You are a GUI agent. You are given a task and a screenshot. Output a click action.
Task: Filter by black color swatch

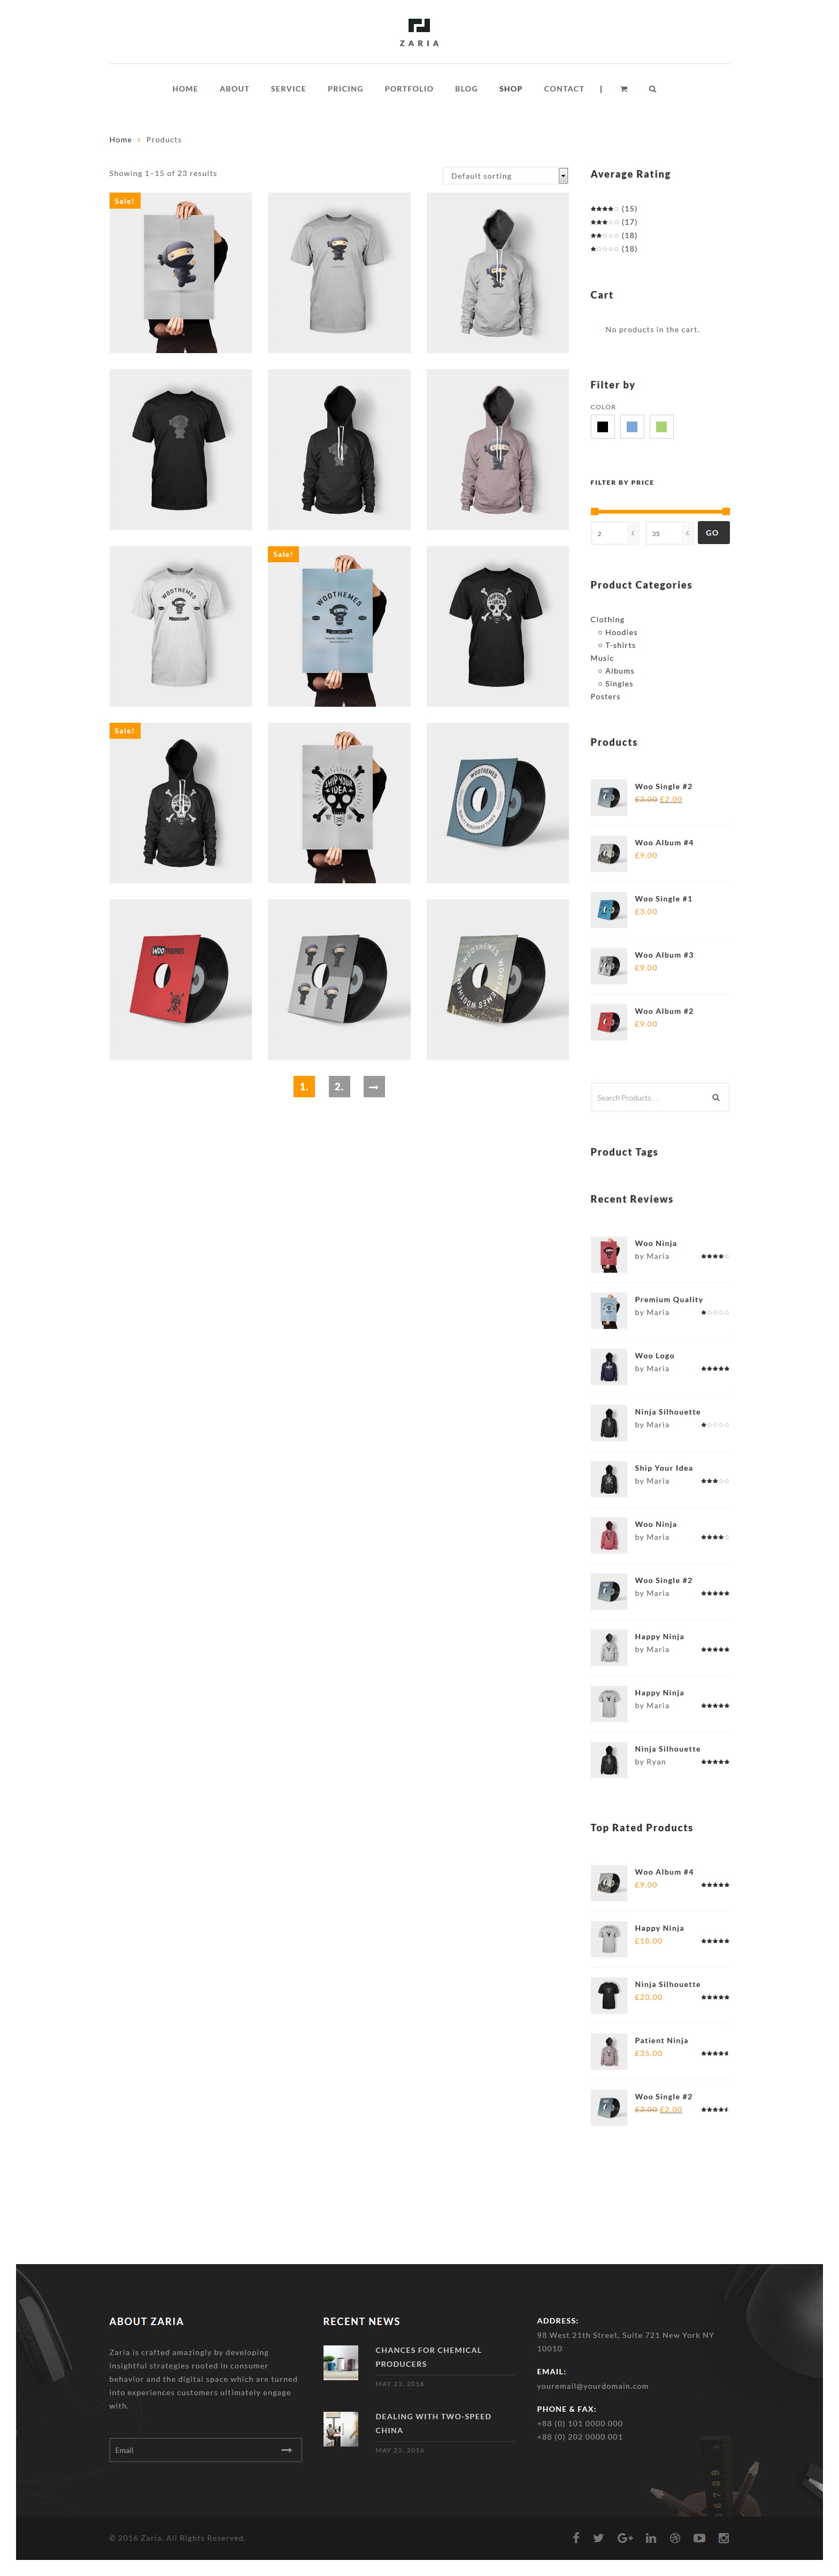tap(602, 427)
